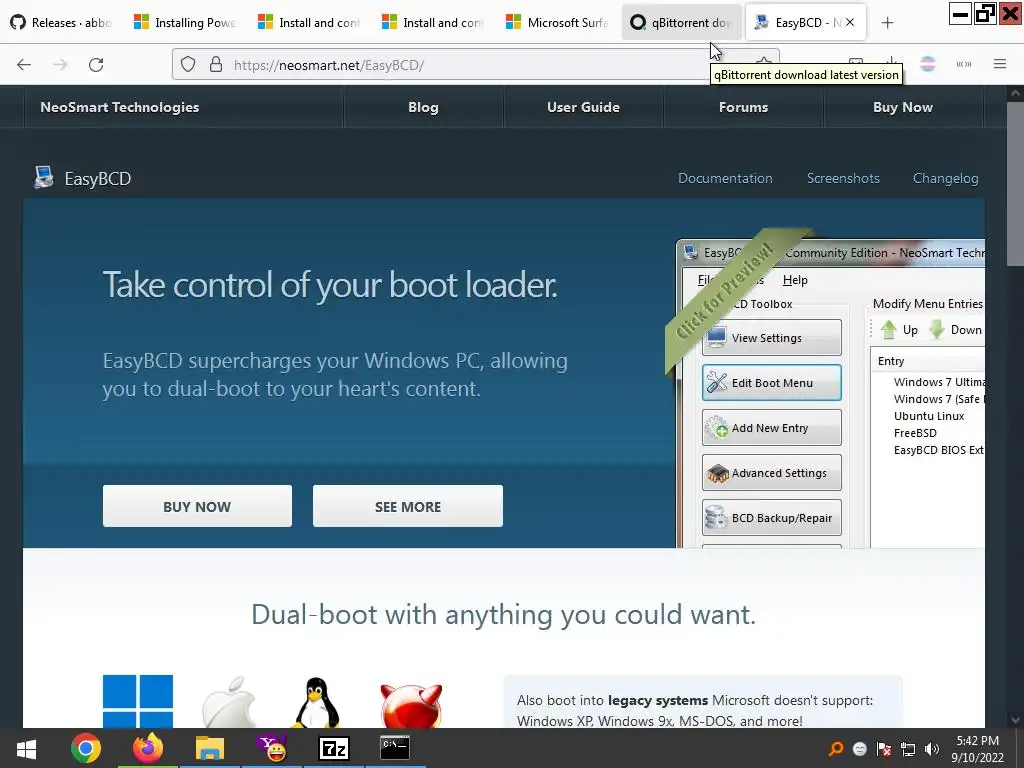This screenshot has width=1024, height=768.
Task: Click the orange search tray icon
Action: [x=836, y=748]
